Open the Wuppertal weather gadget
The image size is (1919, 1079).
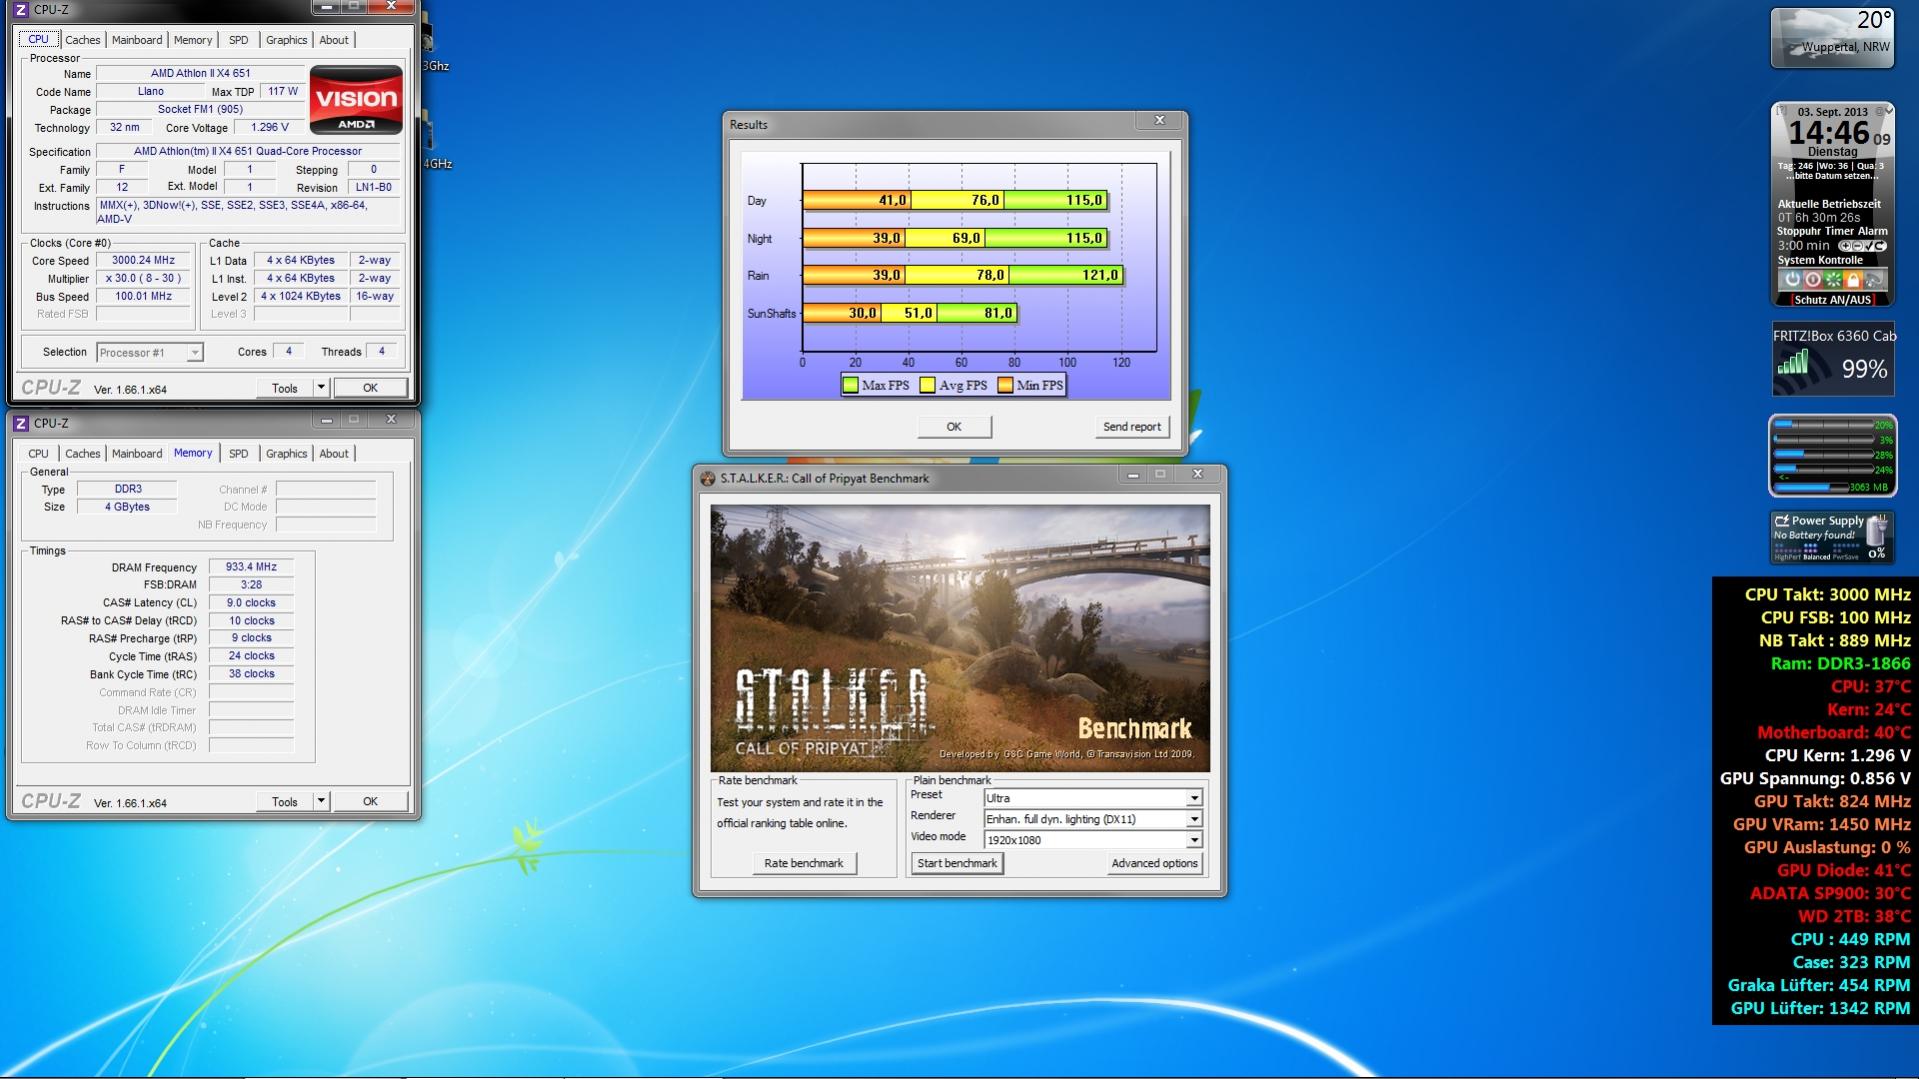[x=1832, y=38]
